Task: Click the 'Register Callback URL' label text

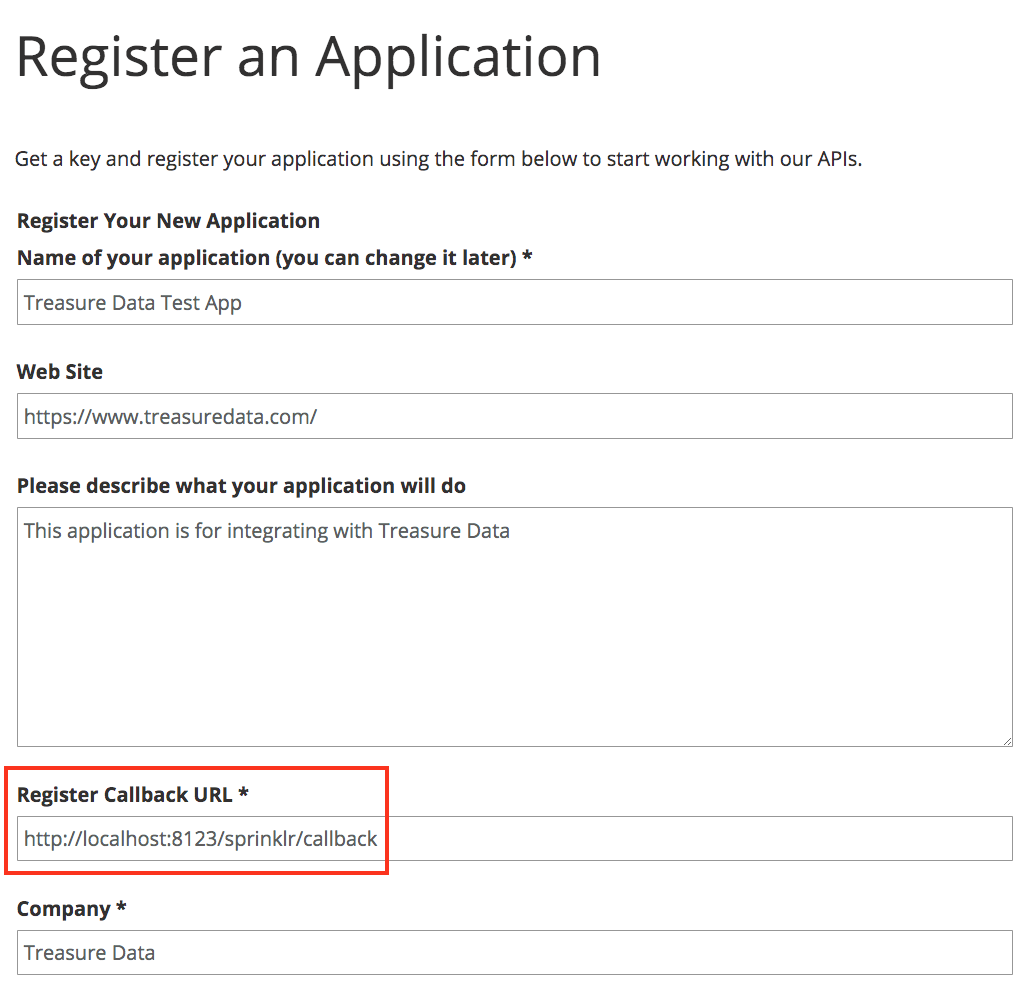Action: coord(125,795)
